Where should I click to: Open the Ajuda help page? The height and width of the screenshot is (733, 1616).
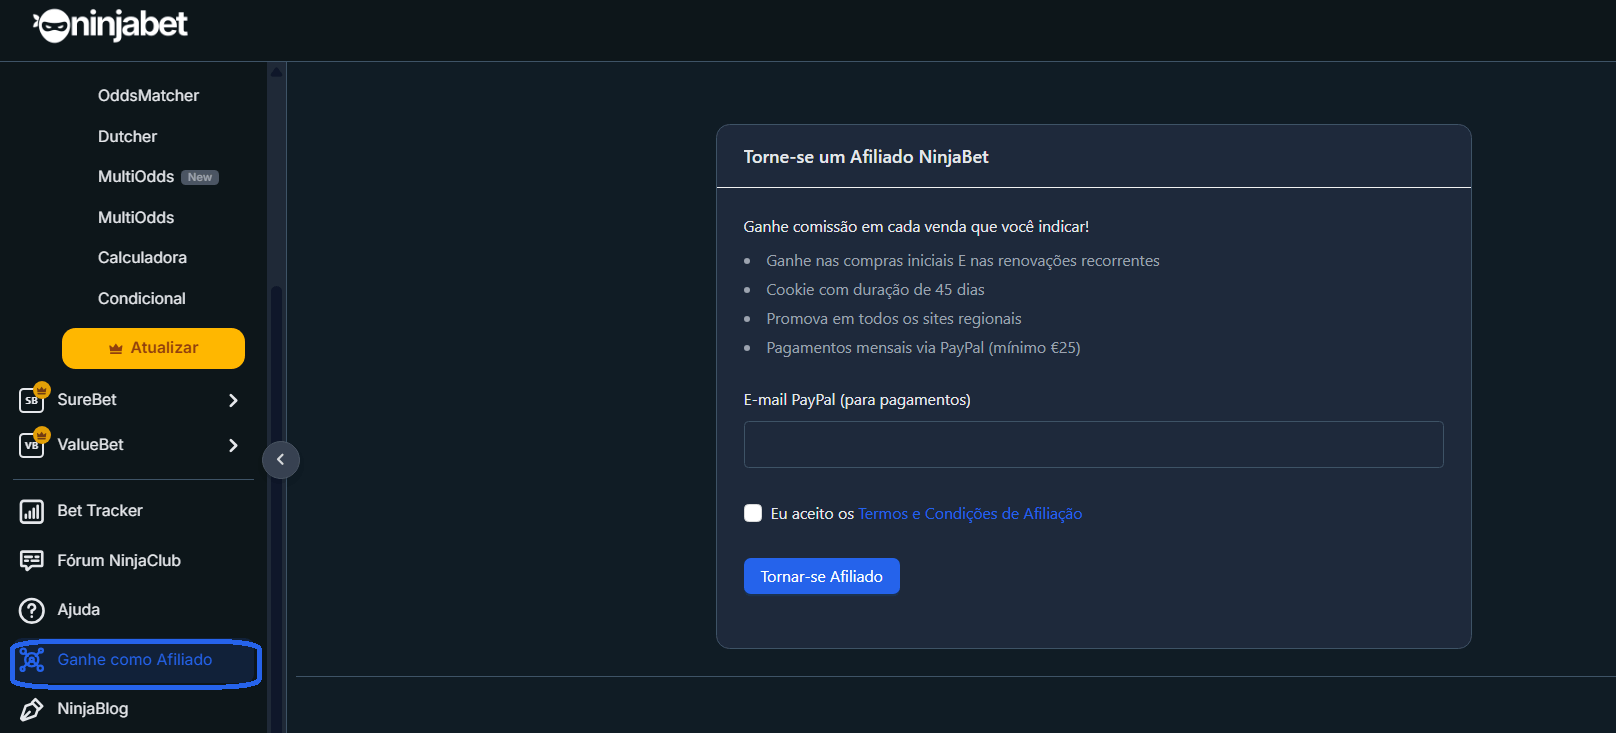click(x=78, y=610)
